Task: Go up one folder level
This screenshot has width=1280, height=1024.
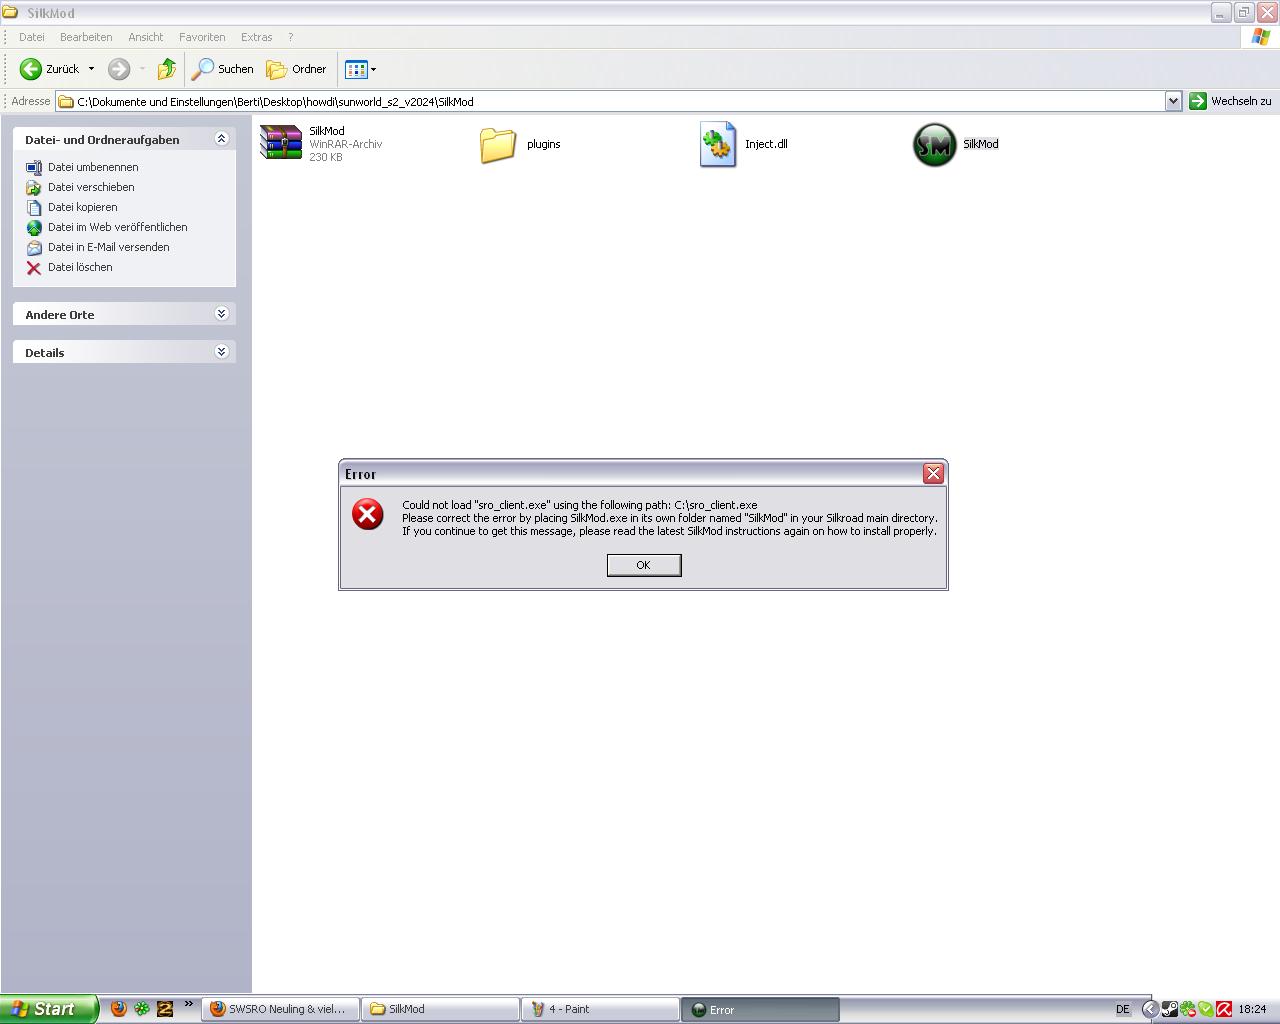Action: pyautogui.click(x=167, y=69)
